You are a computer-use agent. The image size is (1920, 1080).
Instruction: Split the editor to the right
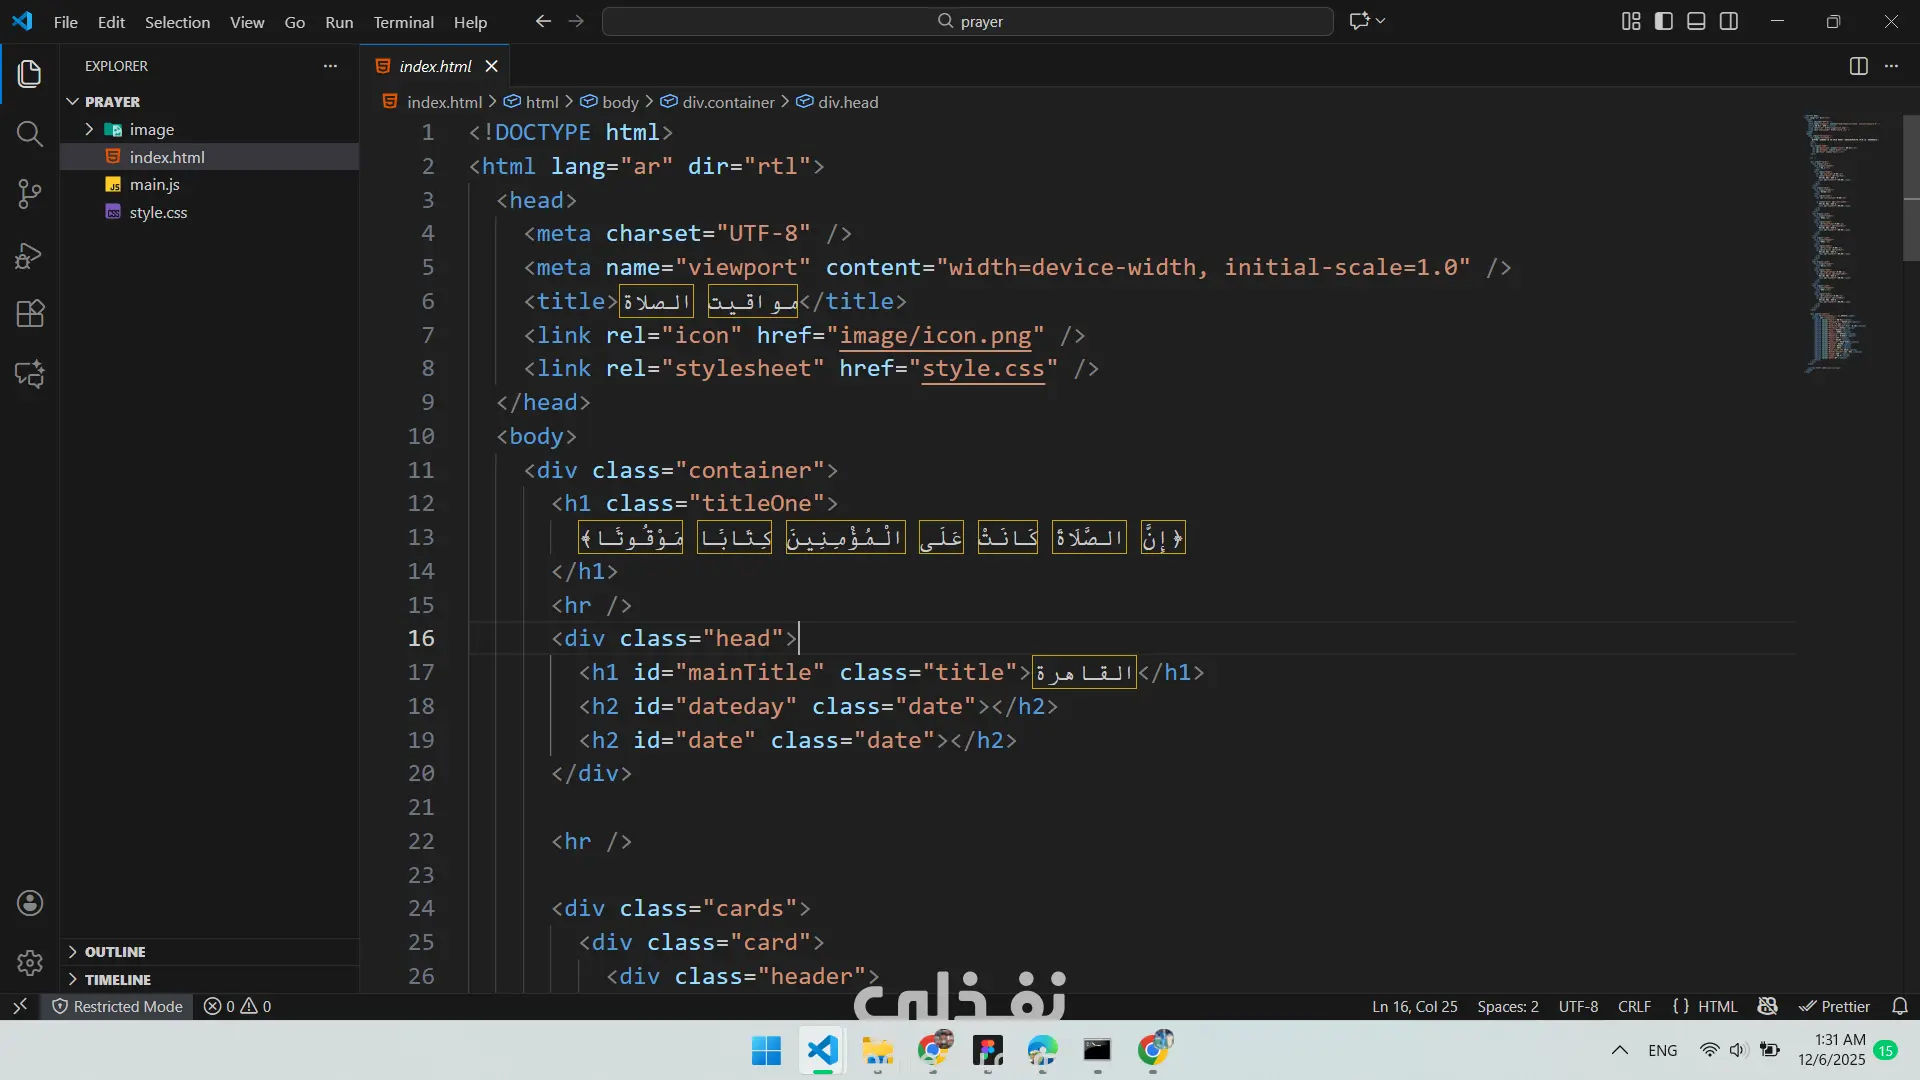coord(1858,66)
